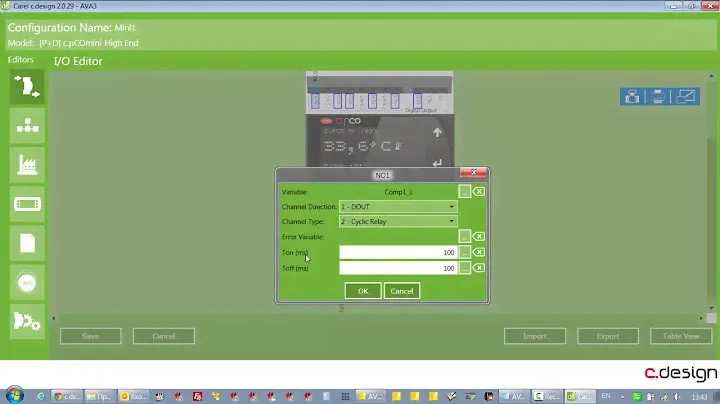Confirm the NO1 dialog with OK
Screen dimensions: 720x404
[x=362, y=291]
